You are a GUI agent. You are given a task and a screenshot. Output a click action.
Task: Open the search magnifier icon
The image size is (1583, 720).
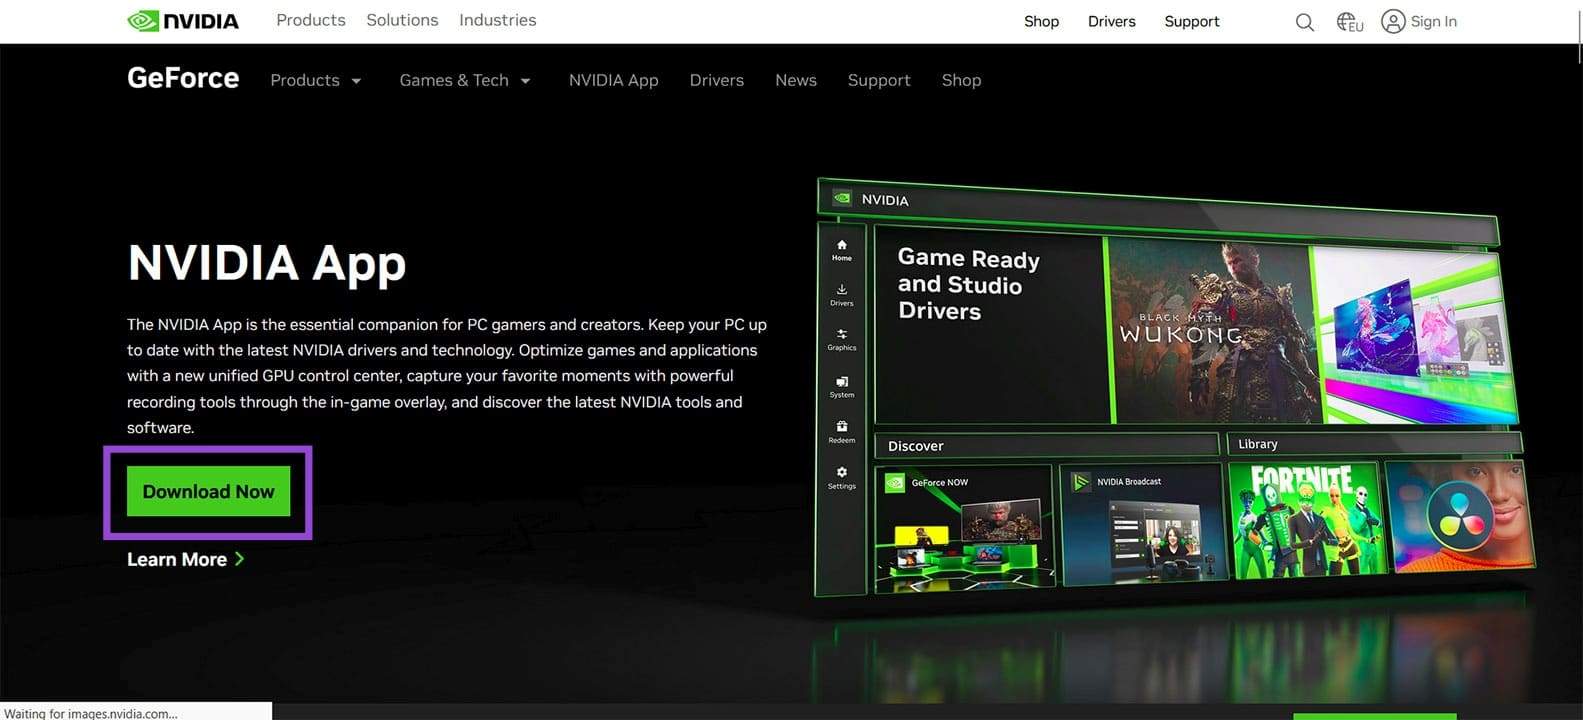pyautogui.click(x=1304, y=22)
